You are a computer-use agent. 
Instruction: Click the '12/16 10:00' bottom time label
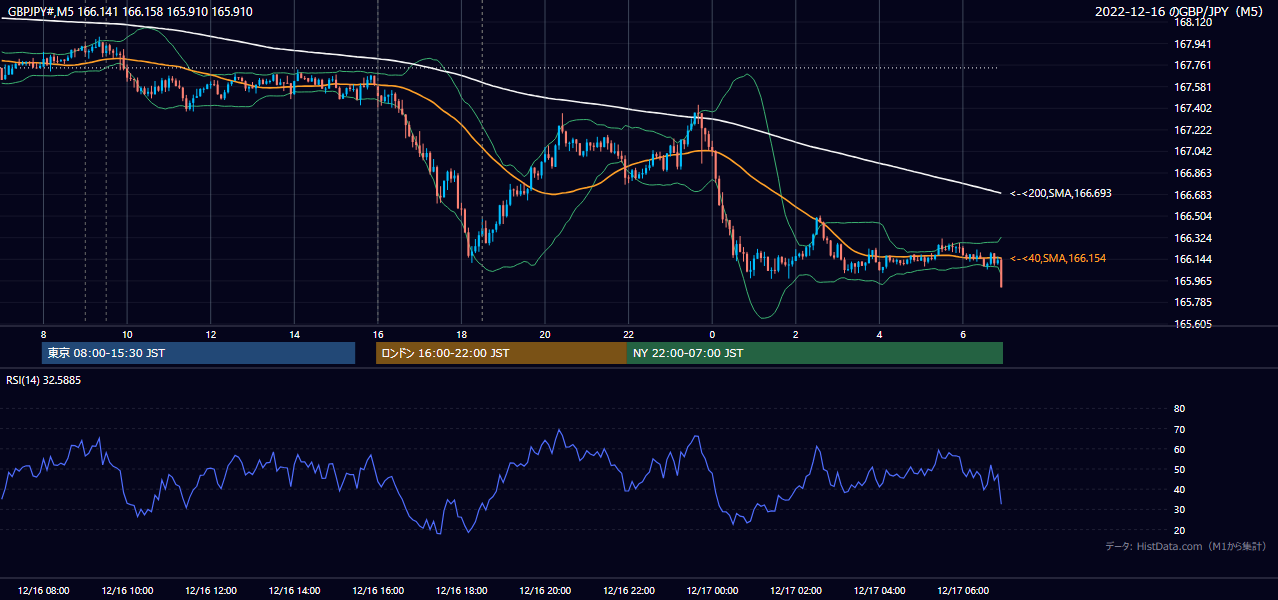click(127, 591)
